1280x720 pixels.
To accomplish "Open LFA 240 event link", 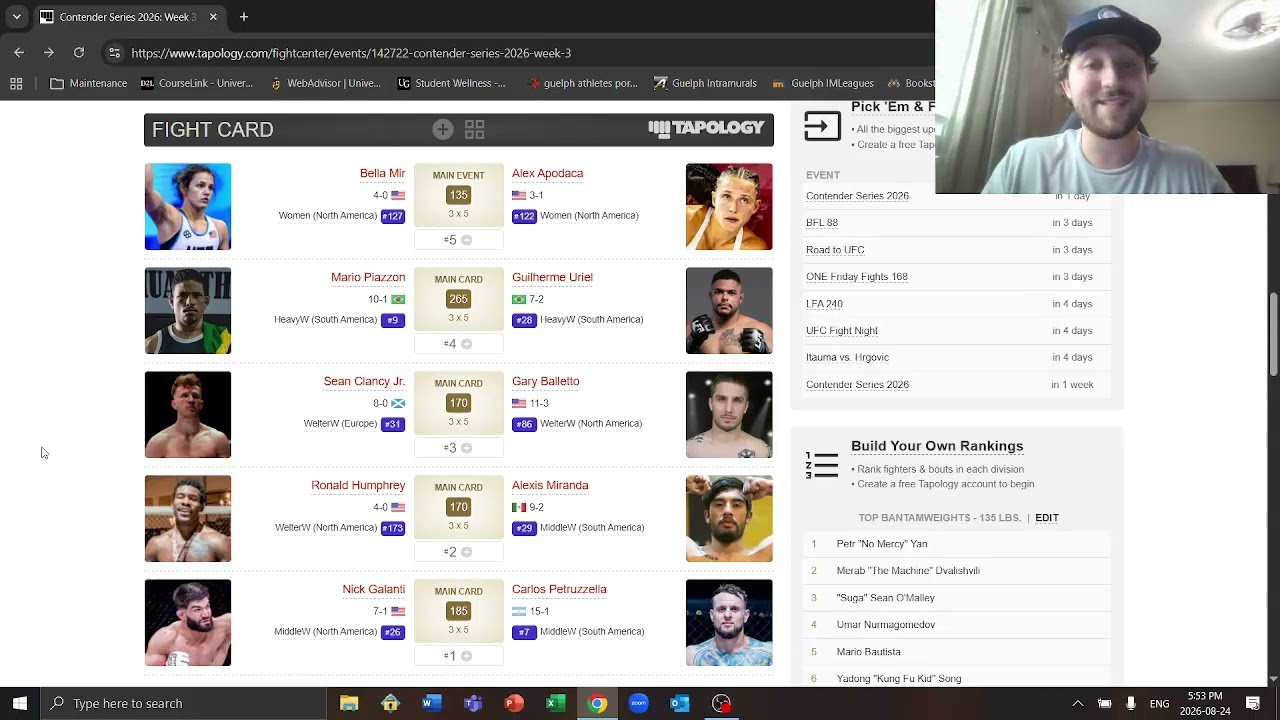I will click(824, 304).
